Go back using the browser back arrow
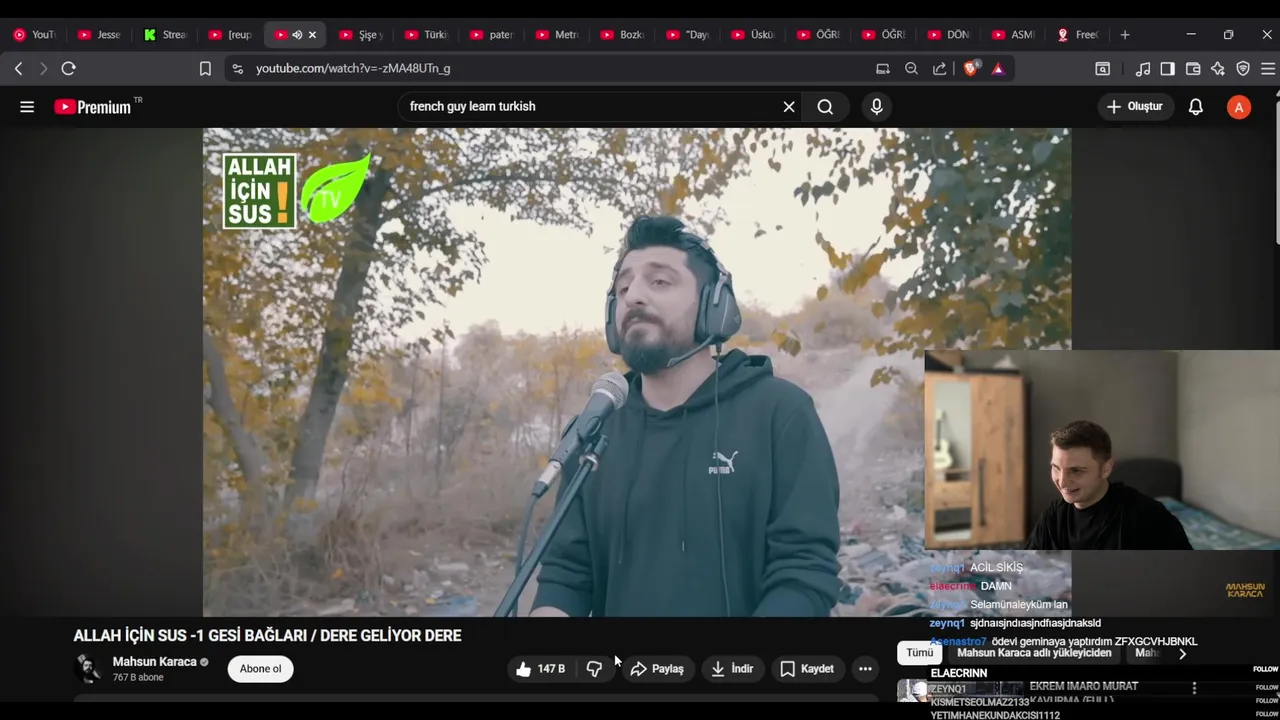 point(18,69)
